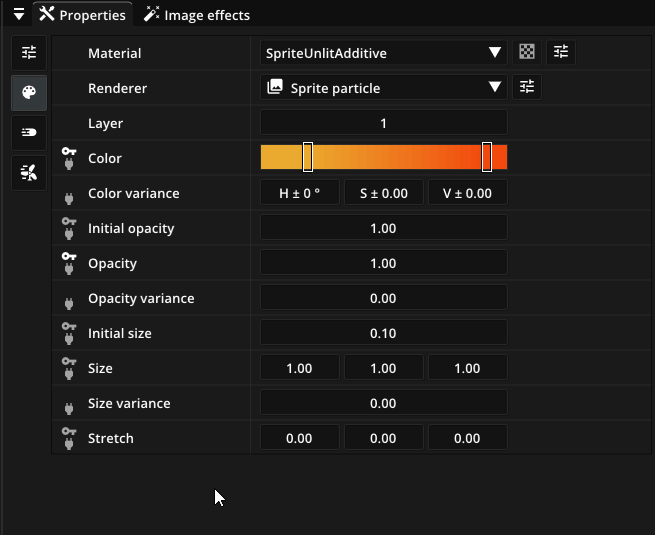This screenshot has height=535, width=655.
Task: Click the third Stretch value field
Action: (467, 438)
